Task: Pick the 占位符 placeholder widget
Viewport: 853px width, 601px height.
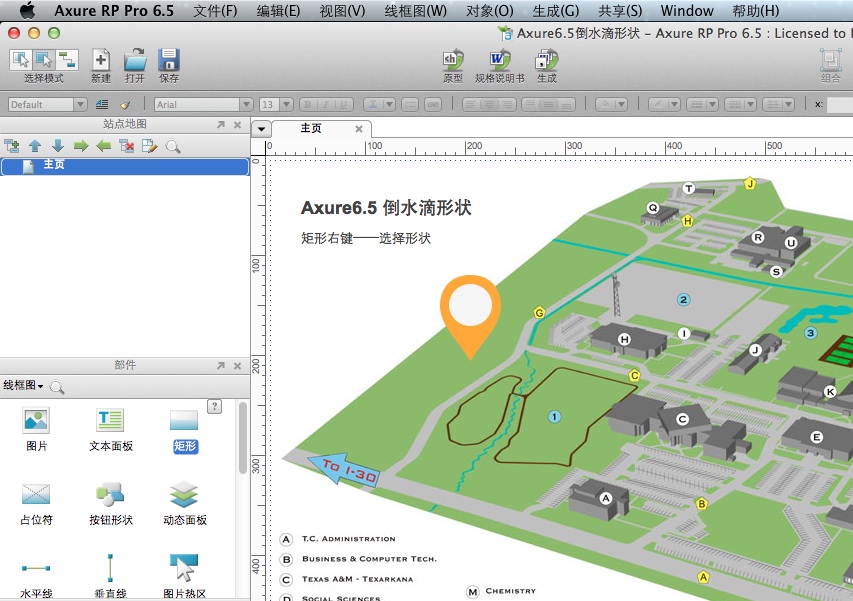Action: 36,504
